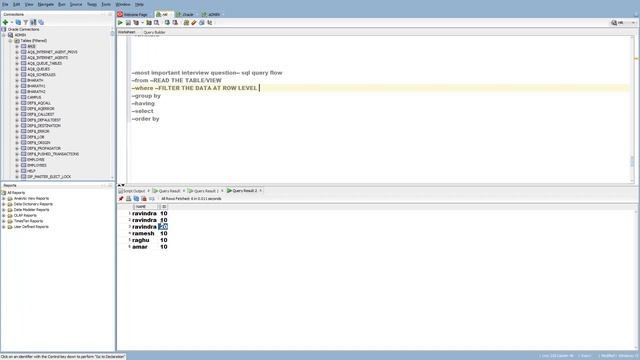Open the Tools menu
Image resolution: width=640 pixels, height=360 pixels.
tap(106, 4)
